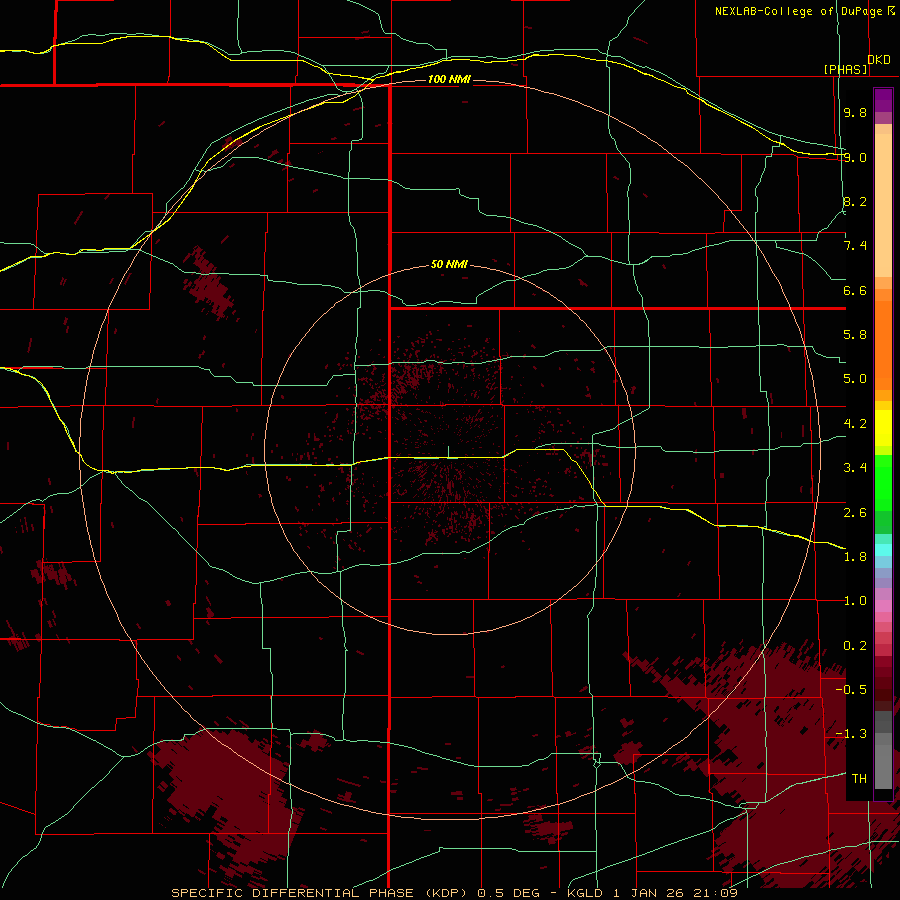Click the 1.8 scale value
The width and height of the screenshot is (900, 900).
pos(855,557)
